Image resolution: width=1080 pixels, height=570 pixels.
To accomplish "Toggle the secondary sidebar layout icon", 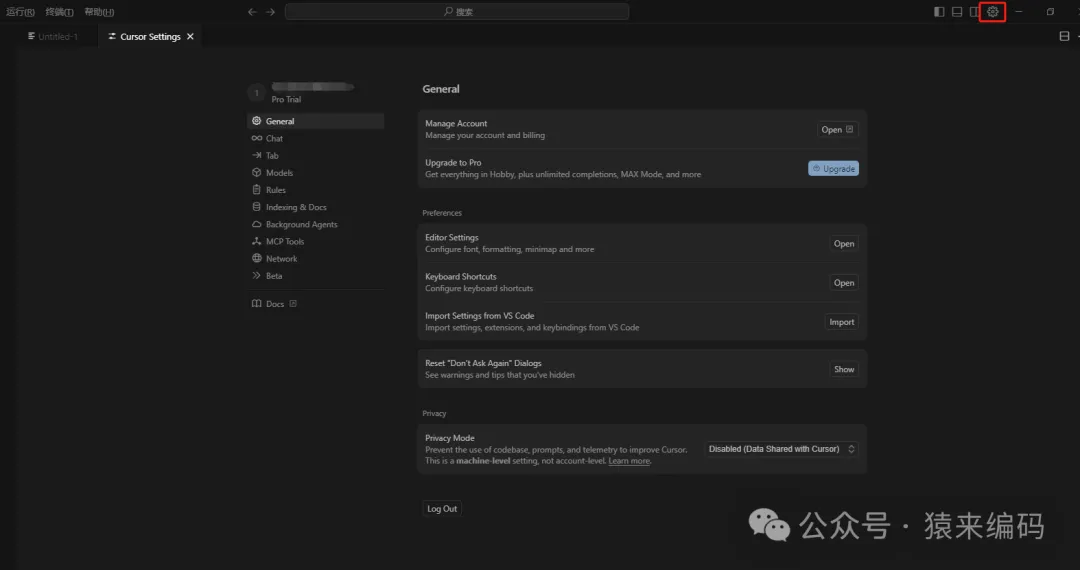I will click(x=974, y=12).
